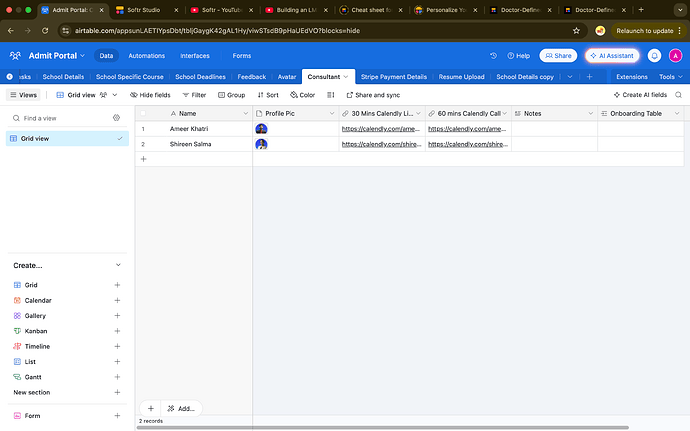Open Ameer Khatri 30 mins Calendly link
The image size is (690, 431).
[x=381, y=129]
